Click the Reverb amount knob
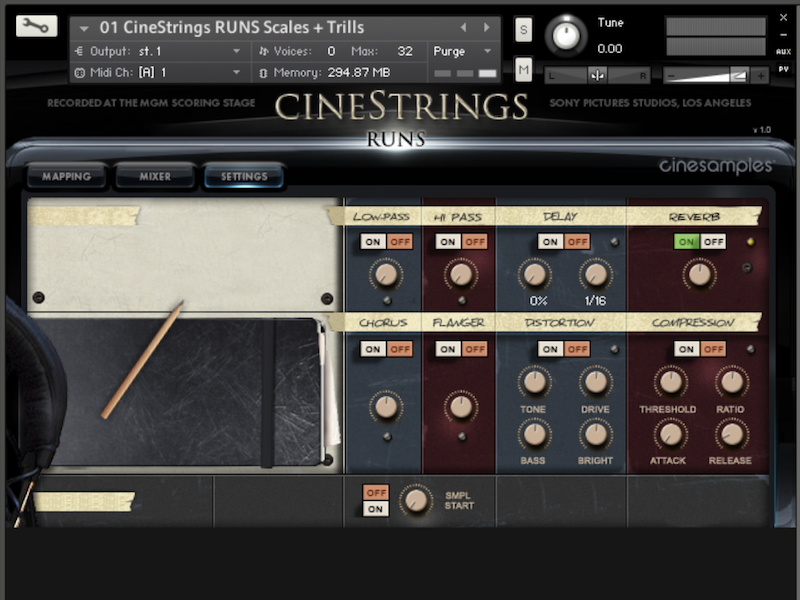Screen dimensions: 800x600 point(699,274)
